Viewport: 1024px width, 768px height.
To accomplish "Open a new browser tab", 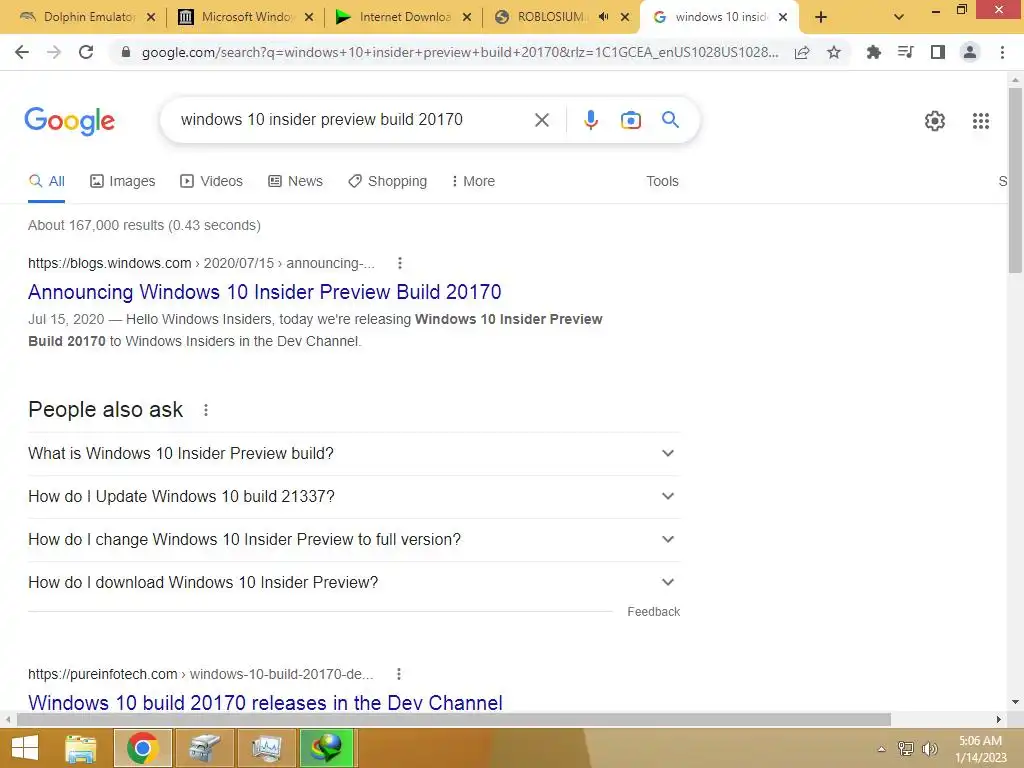I will click(x=821, y=18).
